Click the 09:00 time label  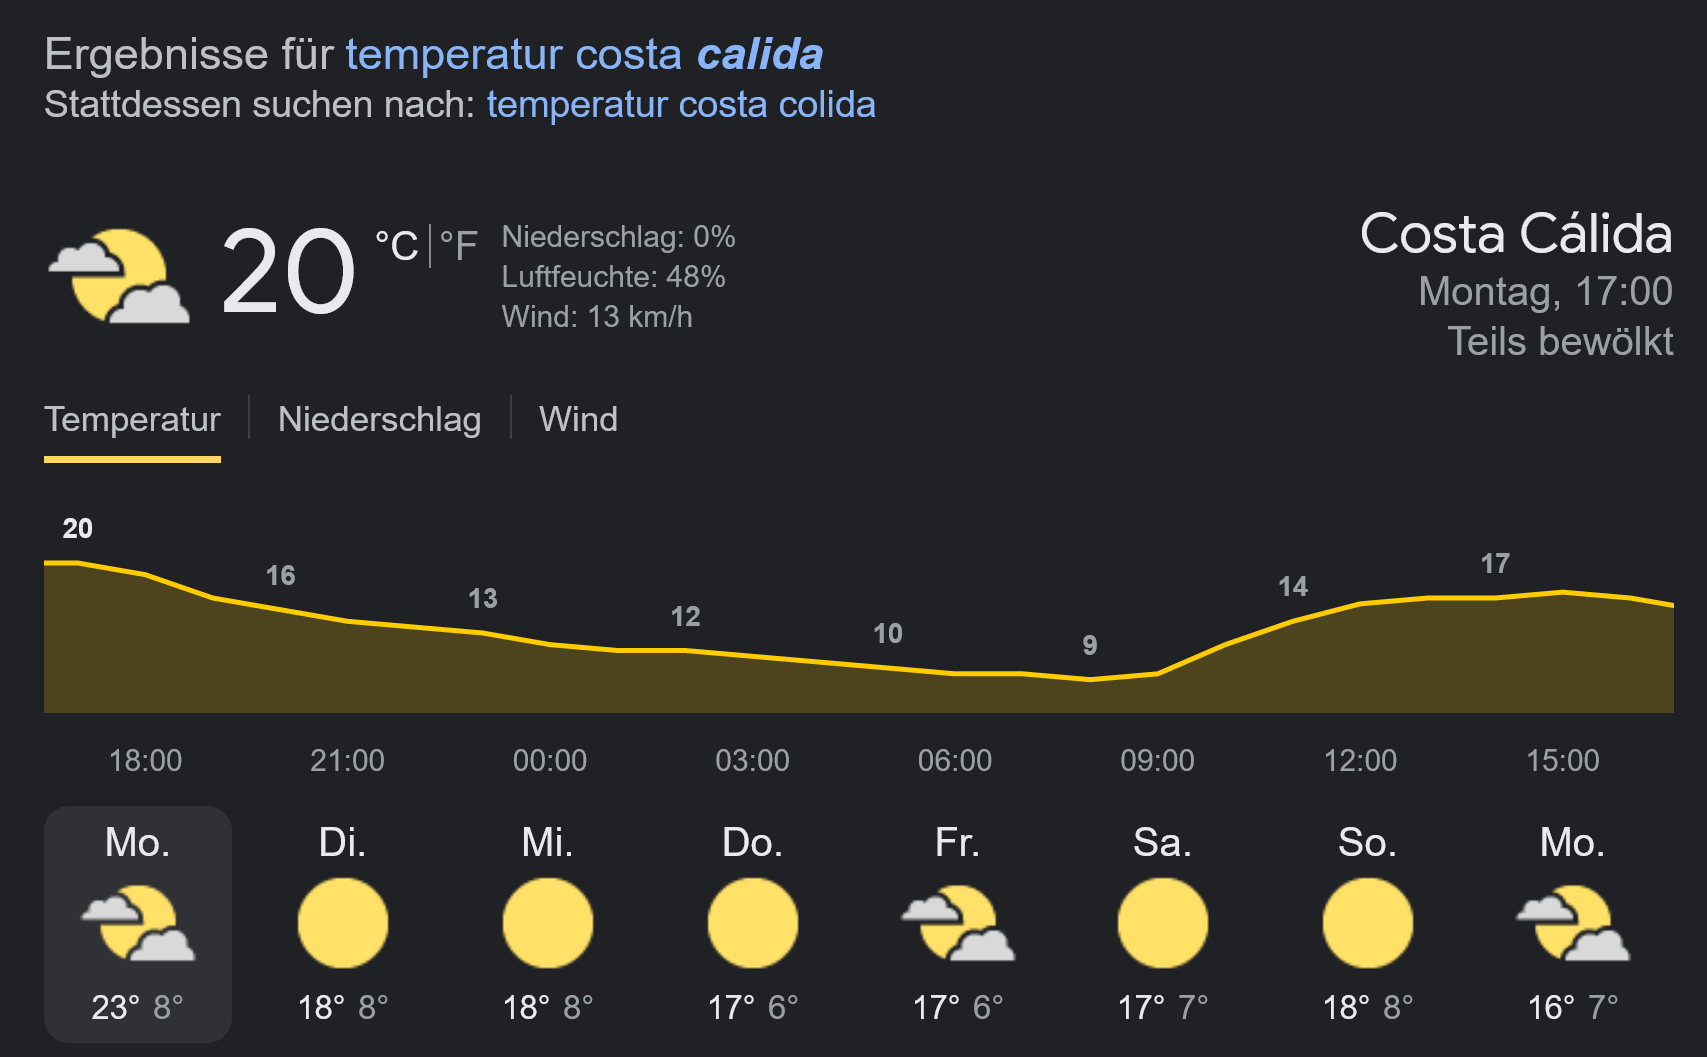pyautogui.click(x=1157, y=760)
